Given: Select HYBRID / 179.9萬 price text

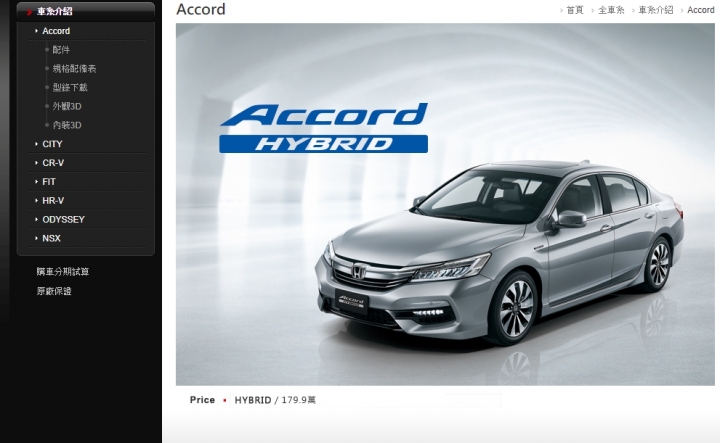Looking at the screenshot, I should pos(275,400).
